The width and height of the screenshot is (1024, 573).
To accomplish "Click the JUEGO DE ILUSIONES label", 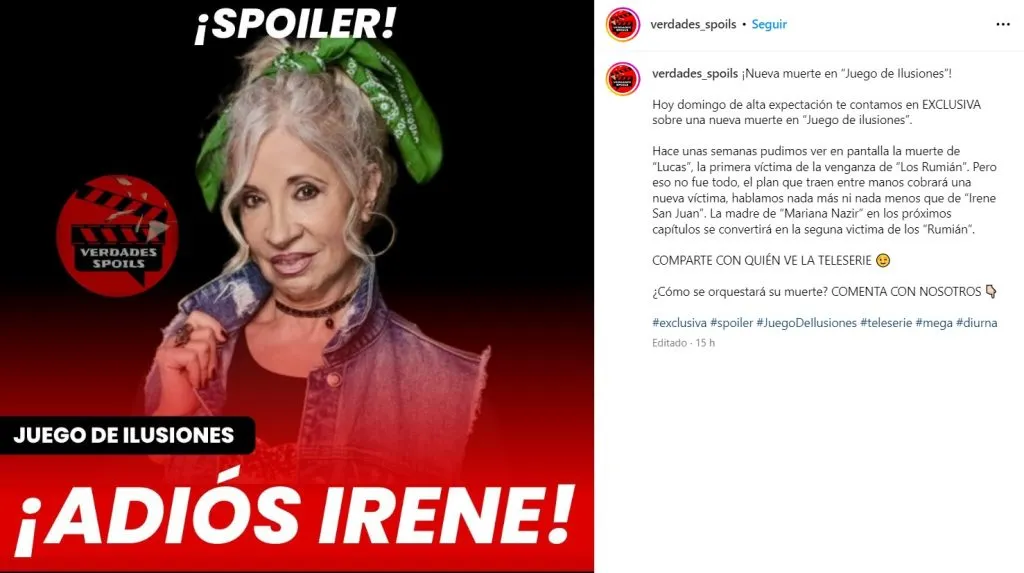I will [x=124, y=436].
